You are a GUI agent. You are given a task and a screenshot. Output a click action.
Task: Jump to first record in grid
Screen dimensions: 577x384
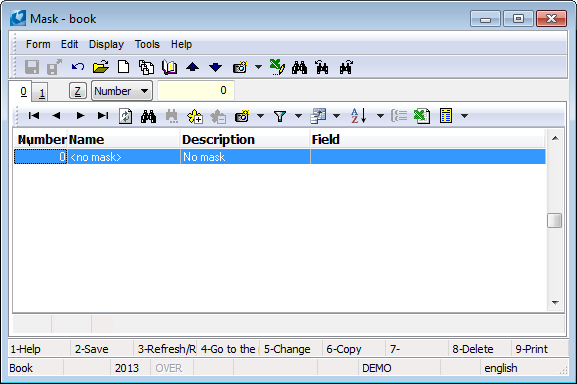point(34,116)
